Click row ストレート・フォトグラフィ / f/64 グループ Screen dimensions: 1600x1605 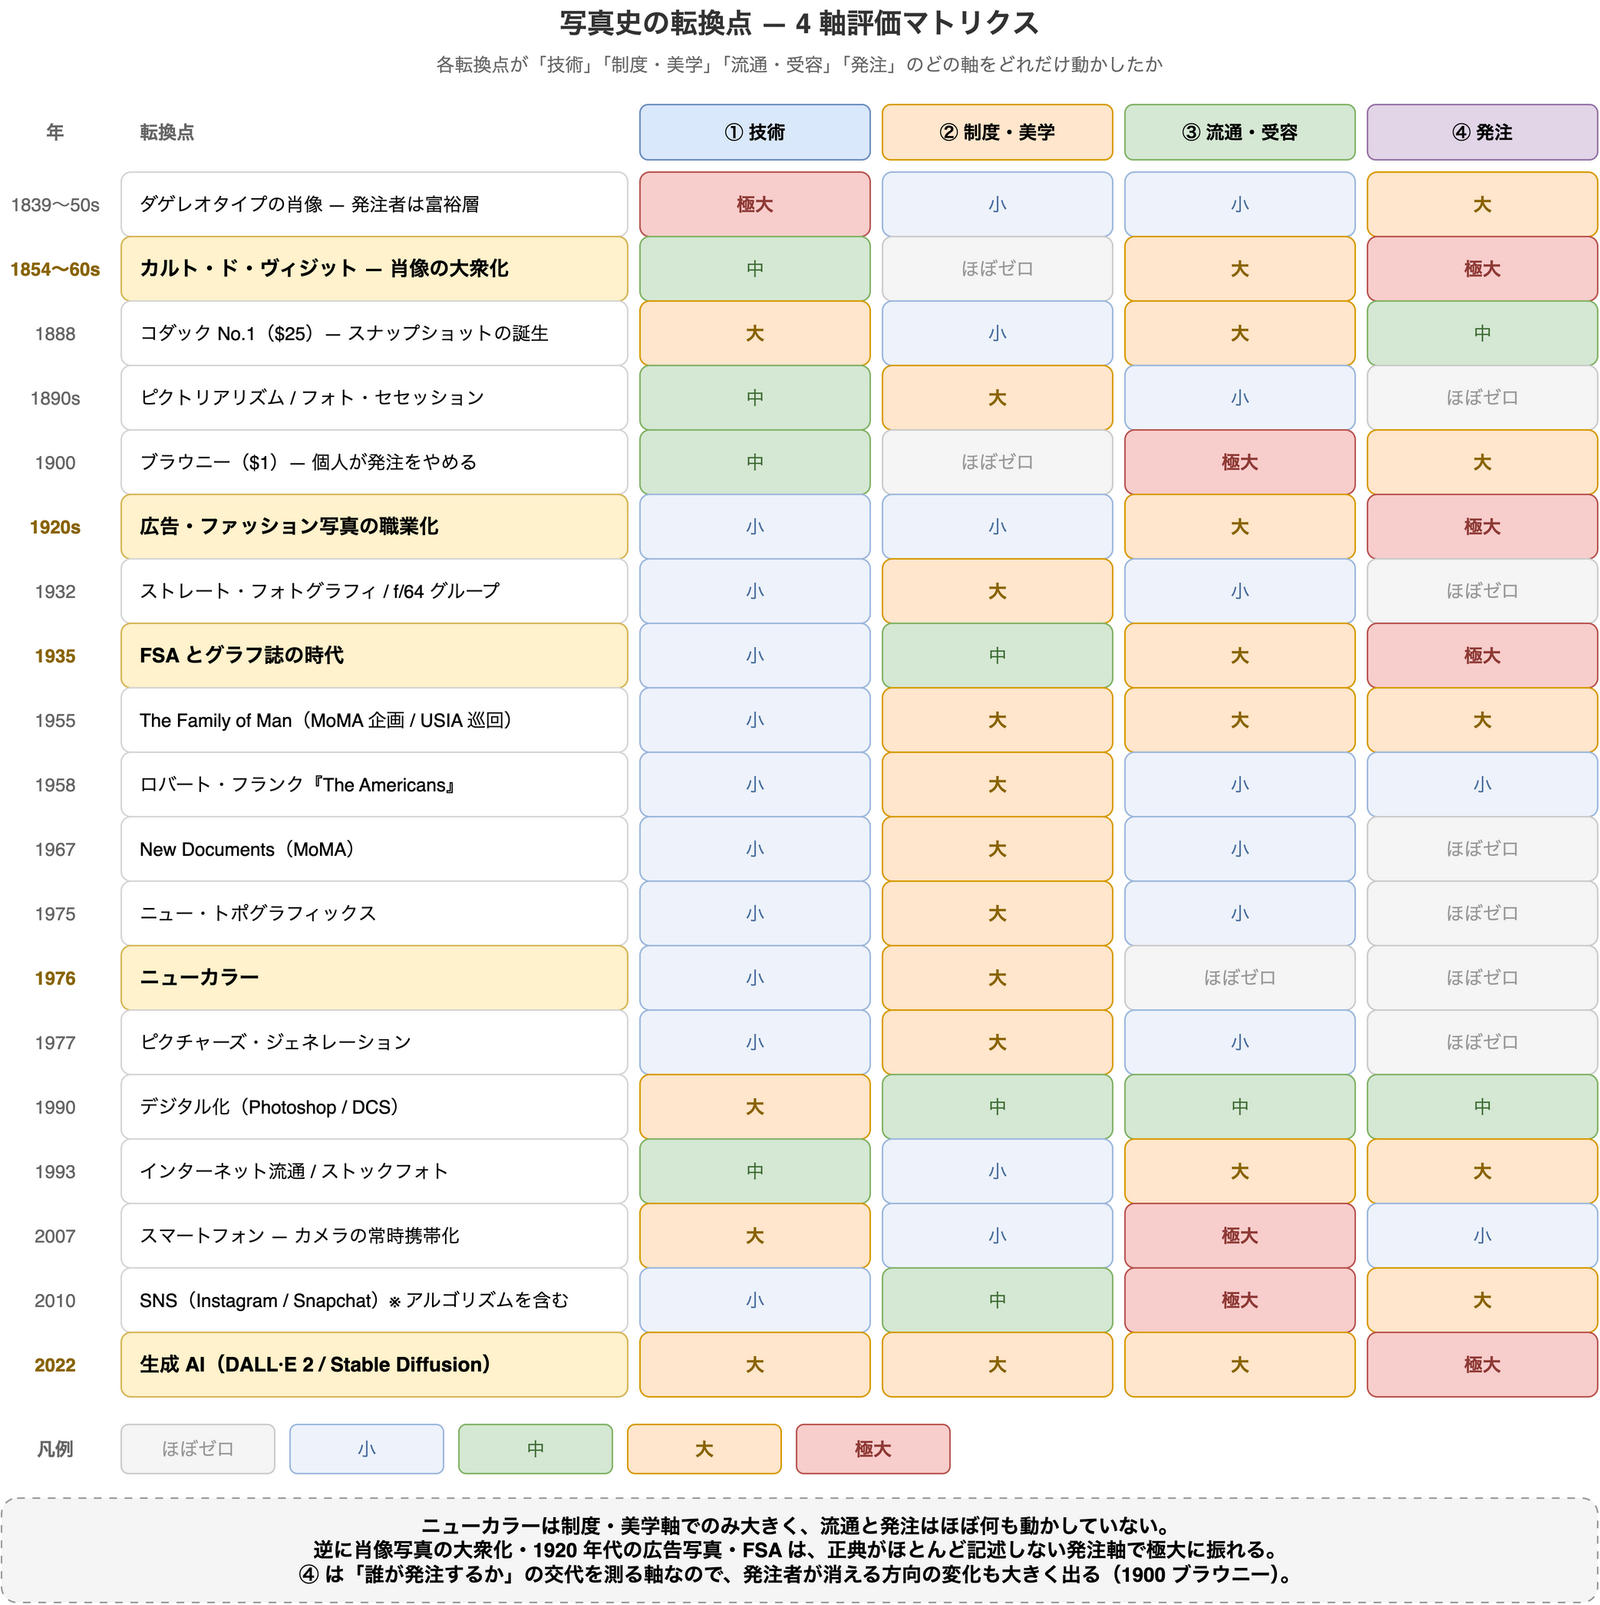point(374,591)
